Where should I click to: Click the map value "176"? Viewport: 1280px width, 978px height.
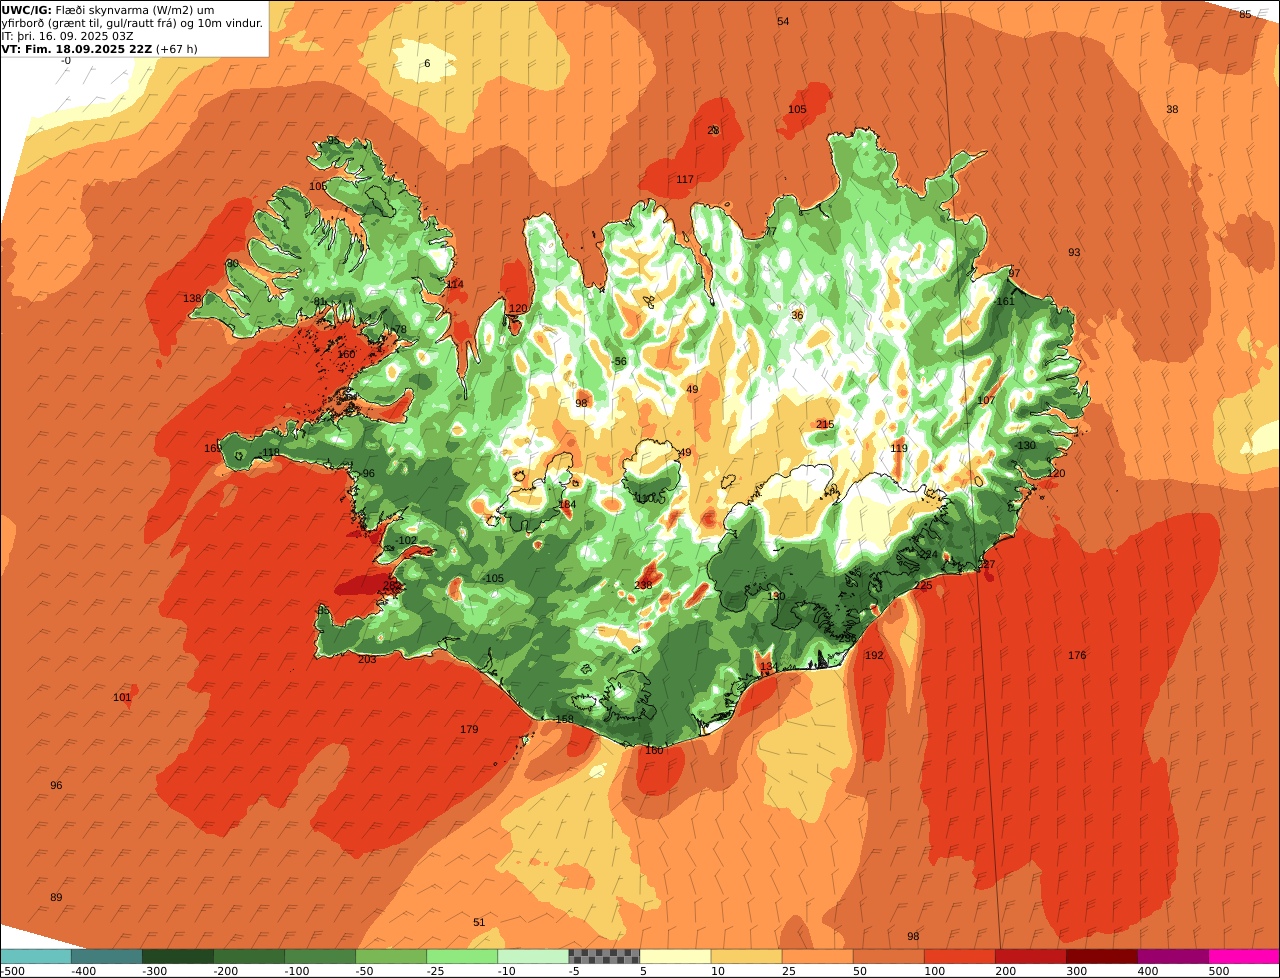tap(1077, 656)
